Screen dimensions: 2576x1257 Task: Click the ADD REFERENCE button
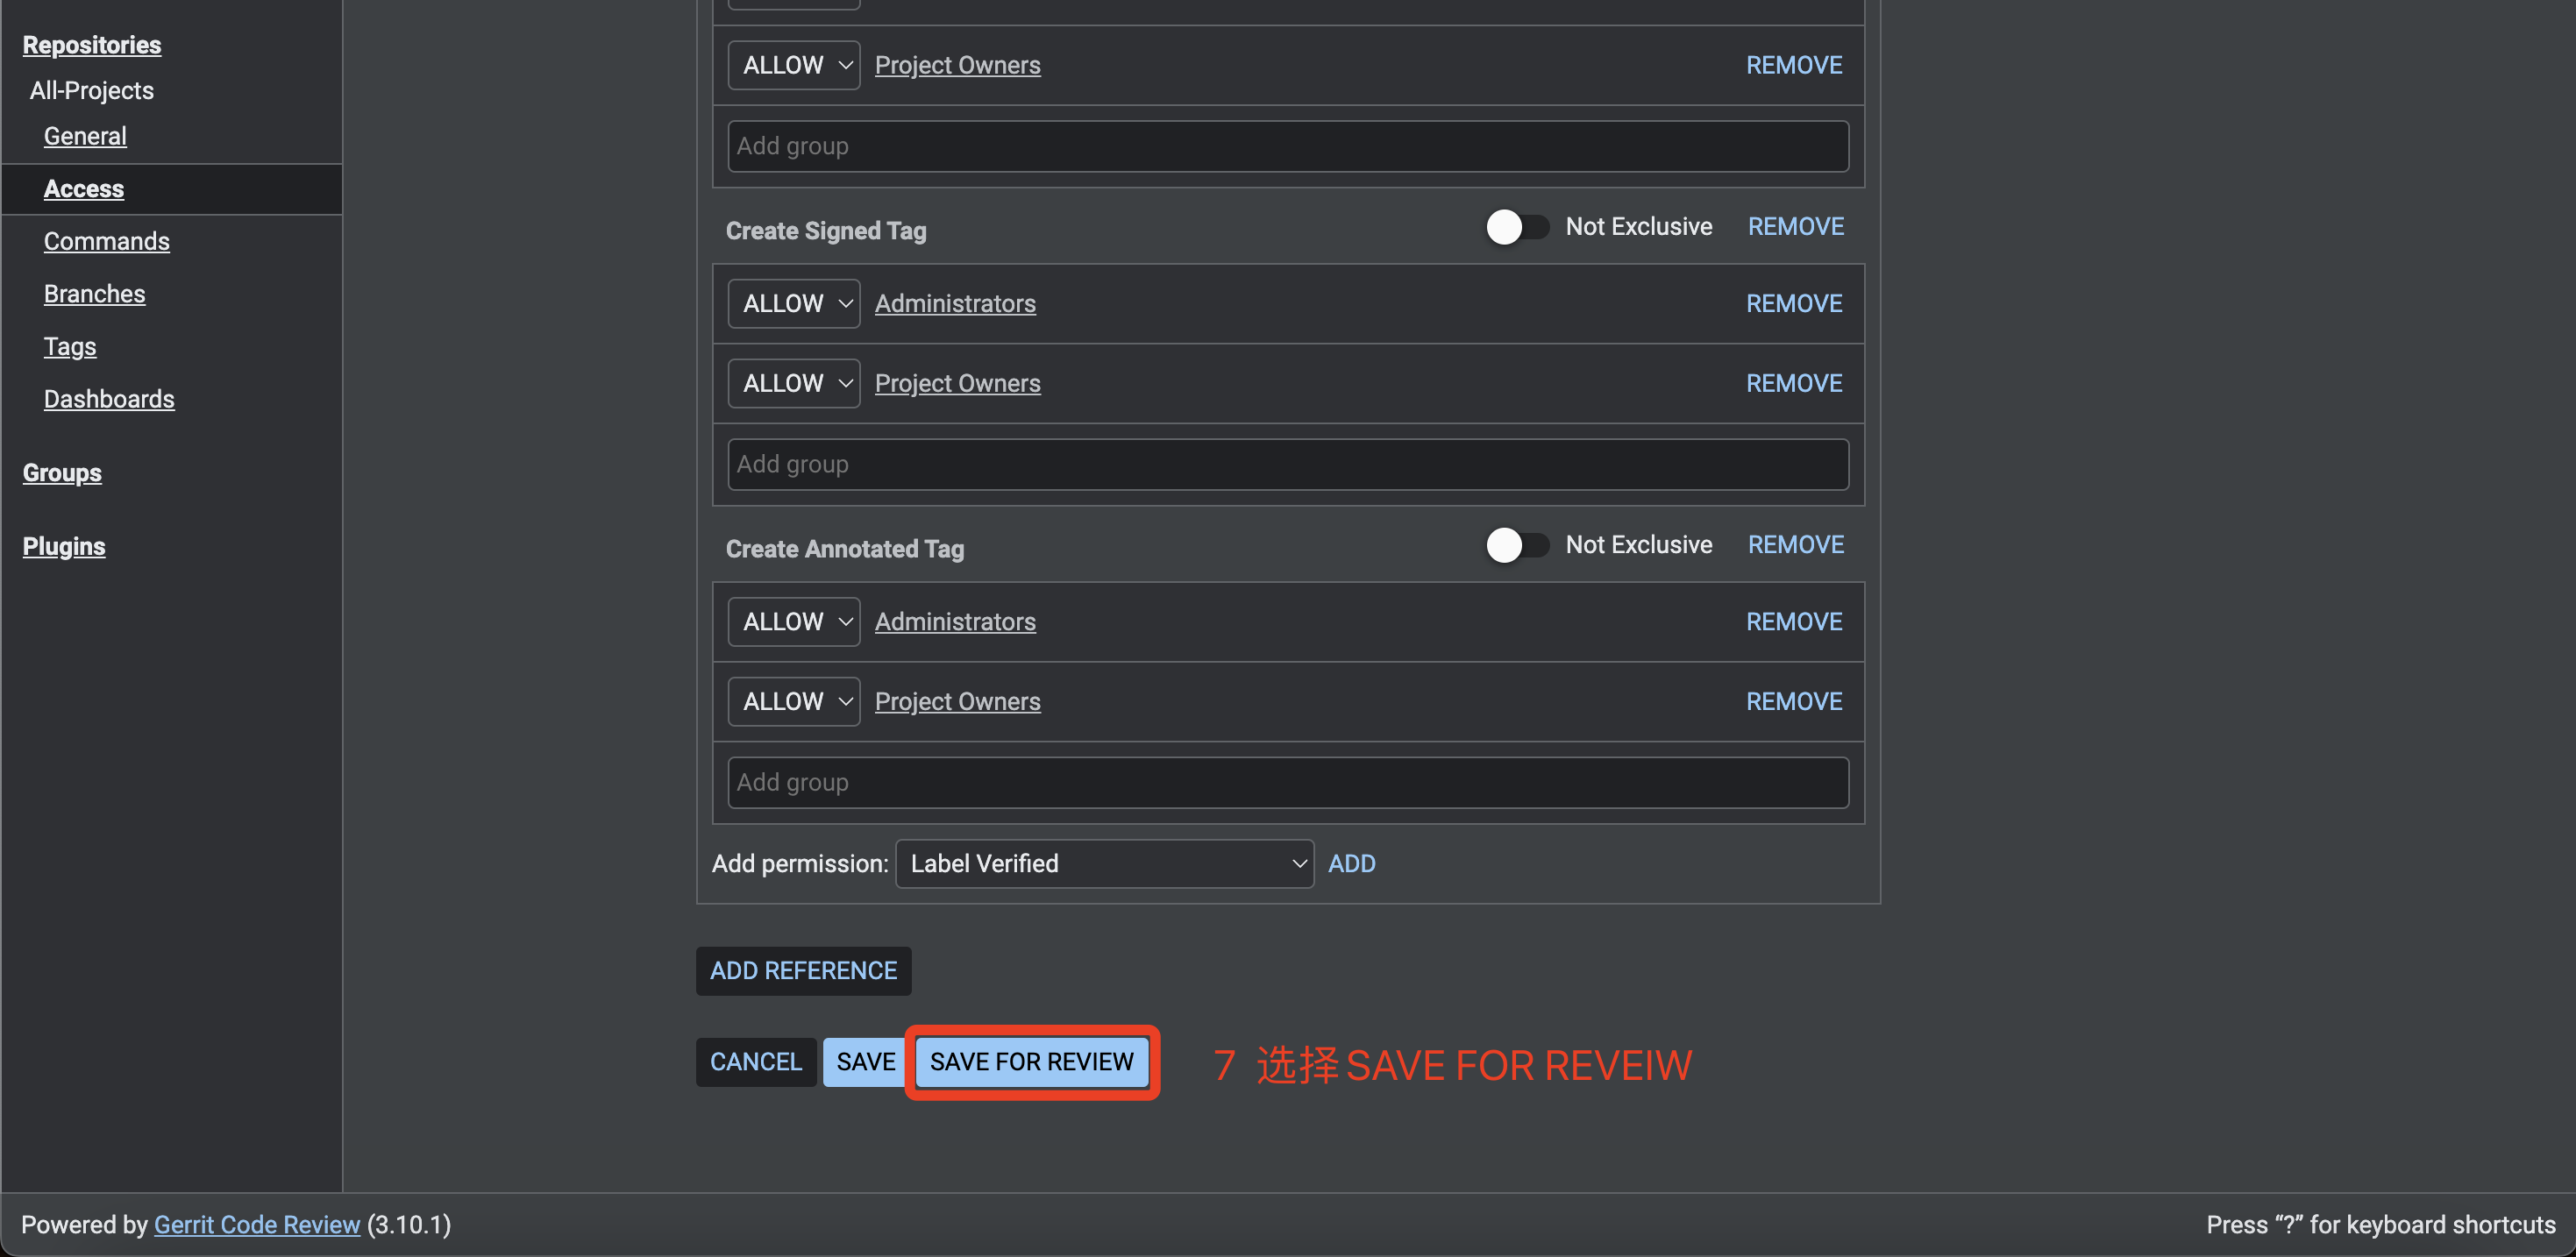(x=803, y=970)
